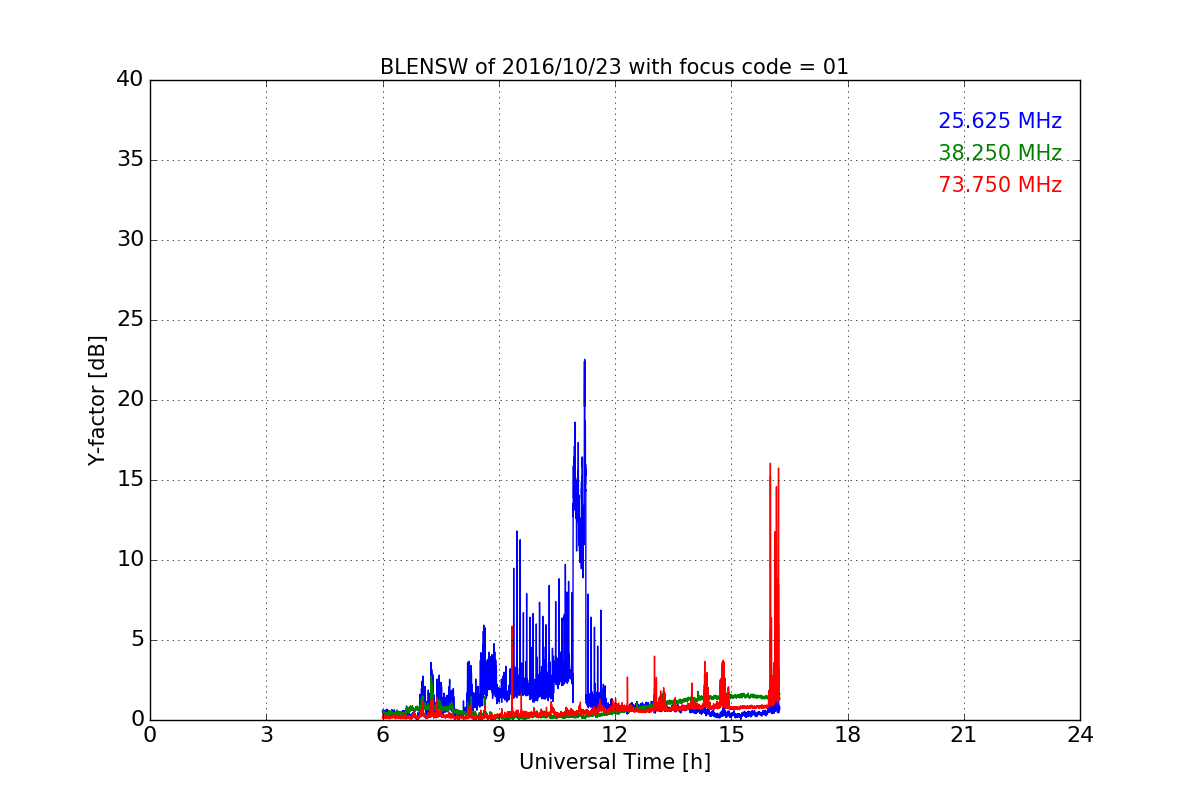Click the x-axis tick label '12'

pyautogui.click(x=615, y=735)
